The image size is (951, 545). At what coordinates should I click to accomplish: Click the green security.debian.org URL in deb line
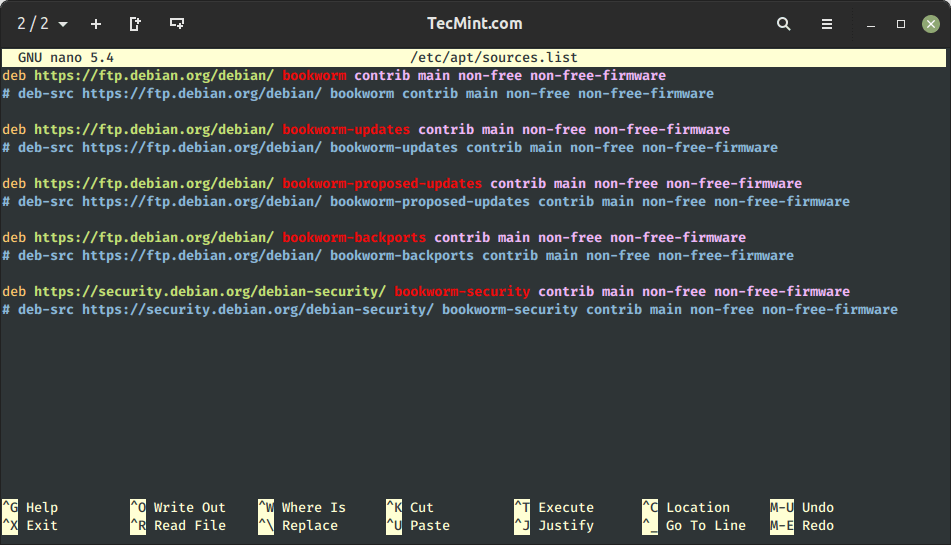tap(210, 292)
